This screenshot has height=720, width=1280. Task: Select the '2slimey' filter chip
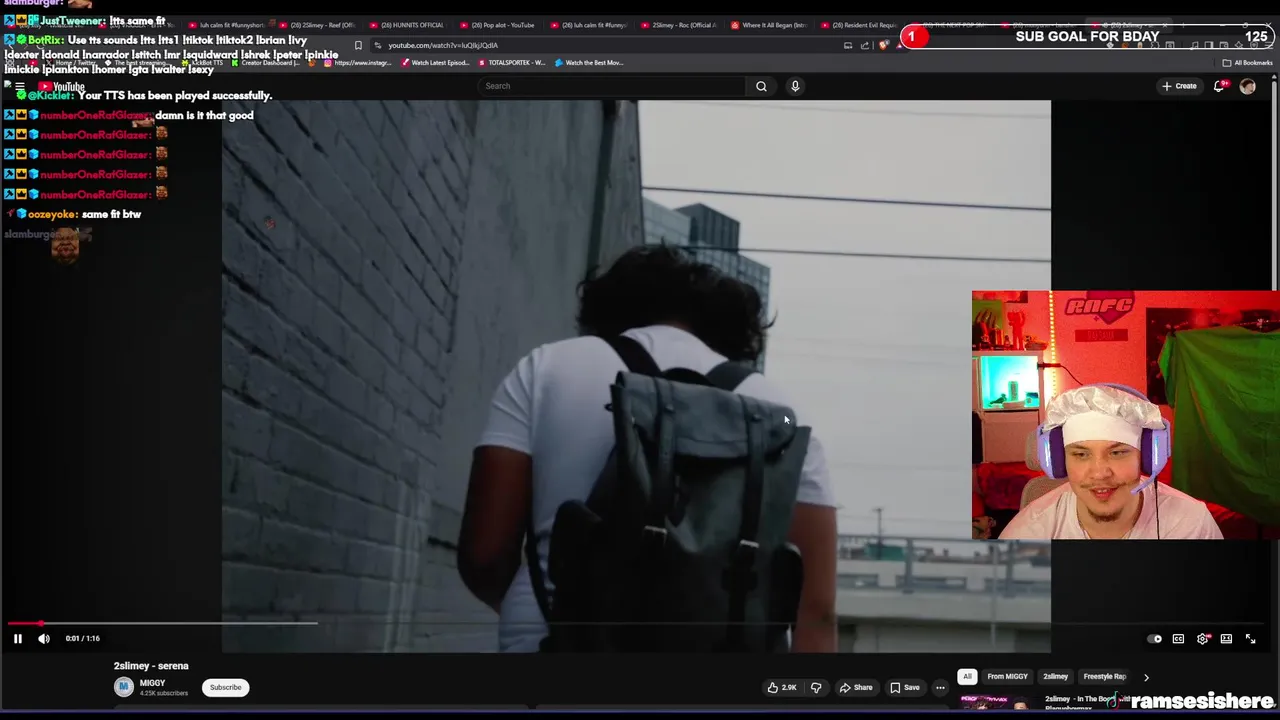tap(1055, 676)
